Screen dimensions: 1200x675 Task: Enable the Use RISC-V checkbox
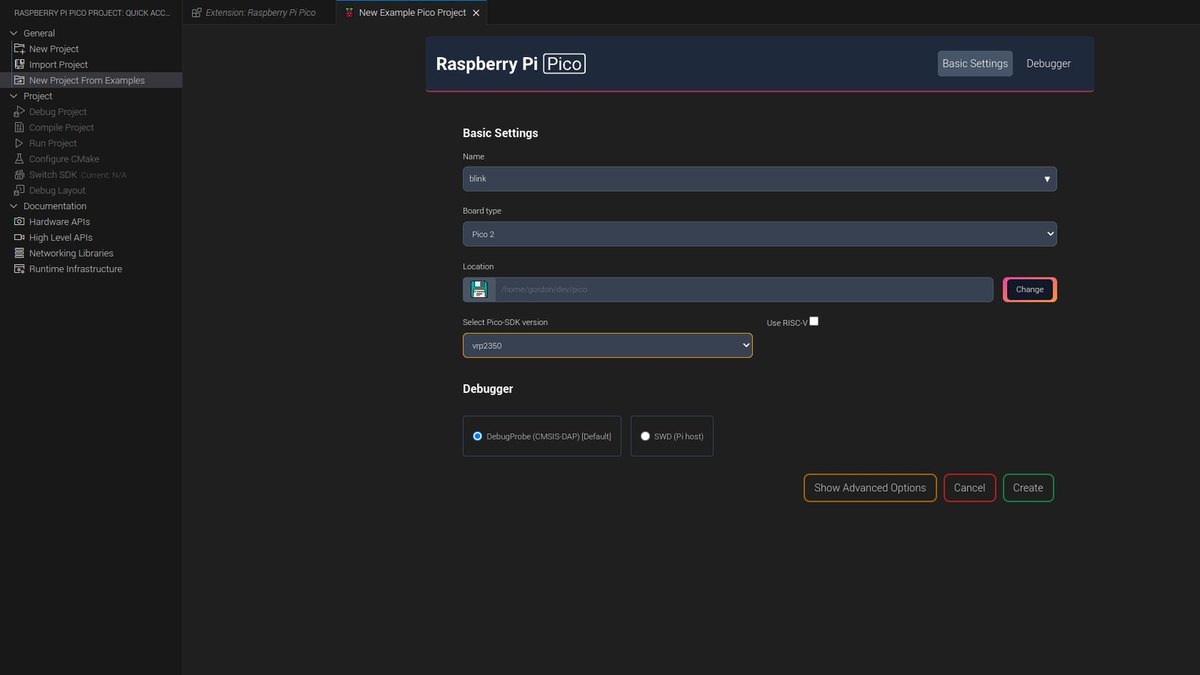(814, 321)
